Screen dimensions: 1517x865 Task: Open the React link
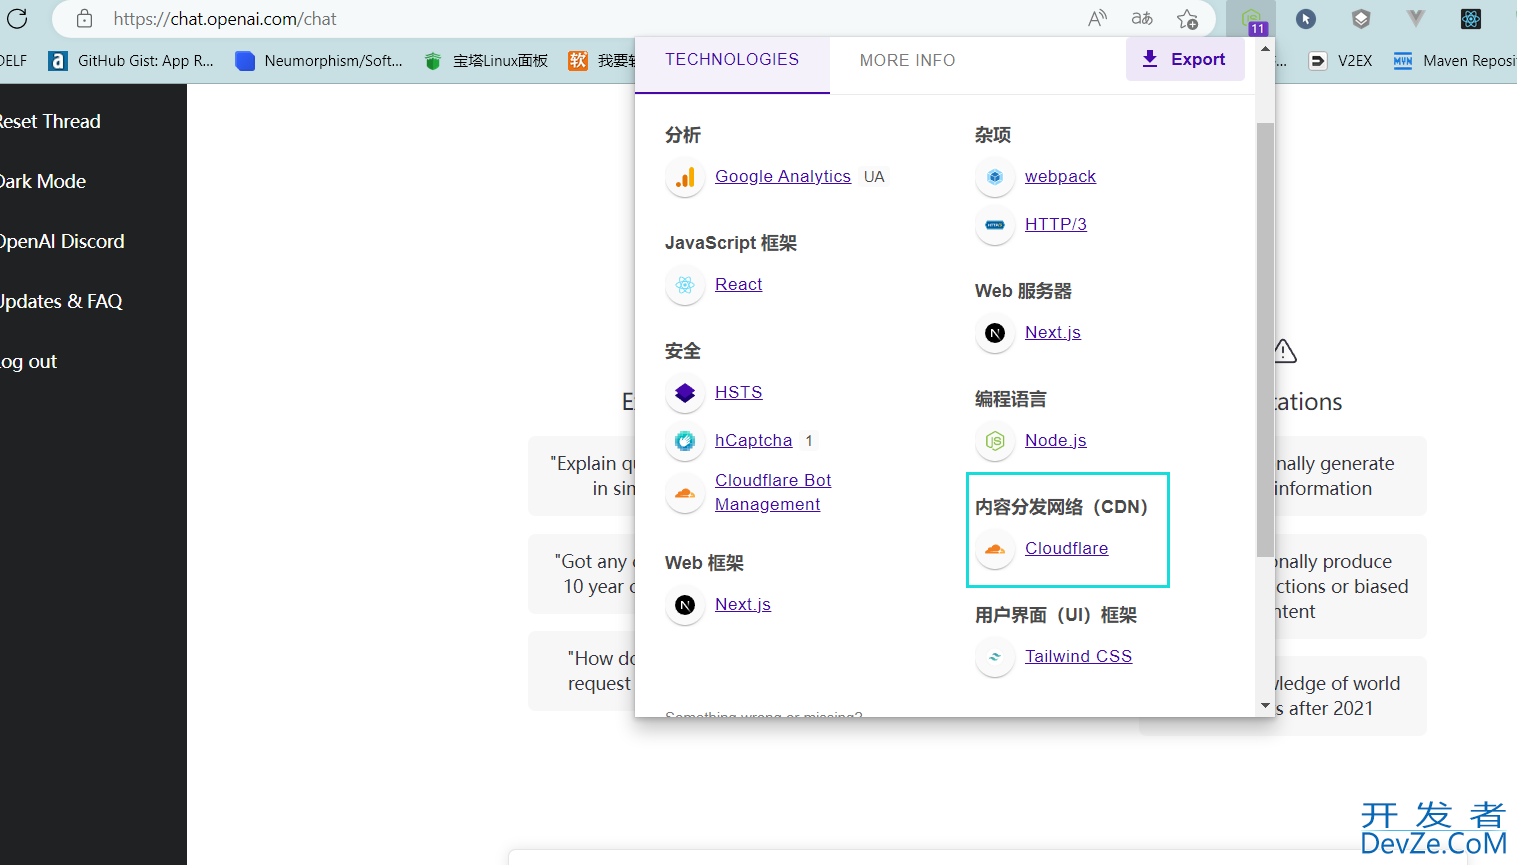738,284
